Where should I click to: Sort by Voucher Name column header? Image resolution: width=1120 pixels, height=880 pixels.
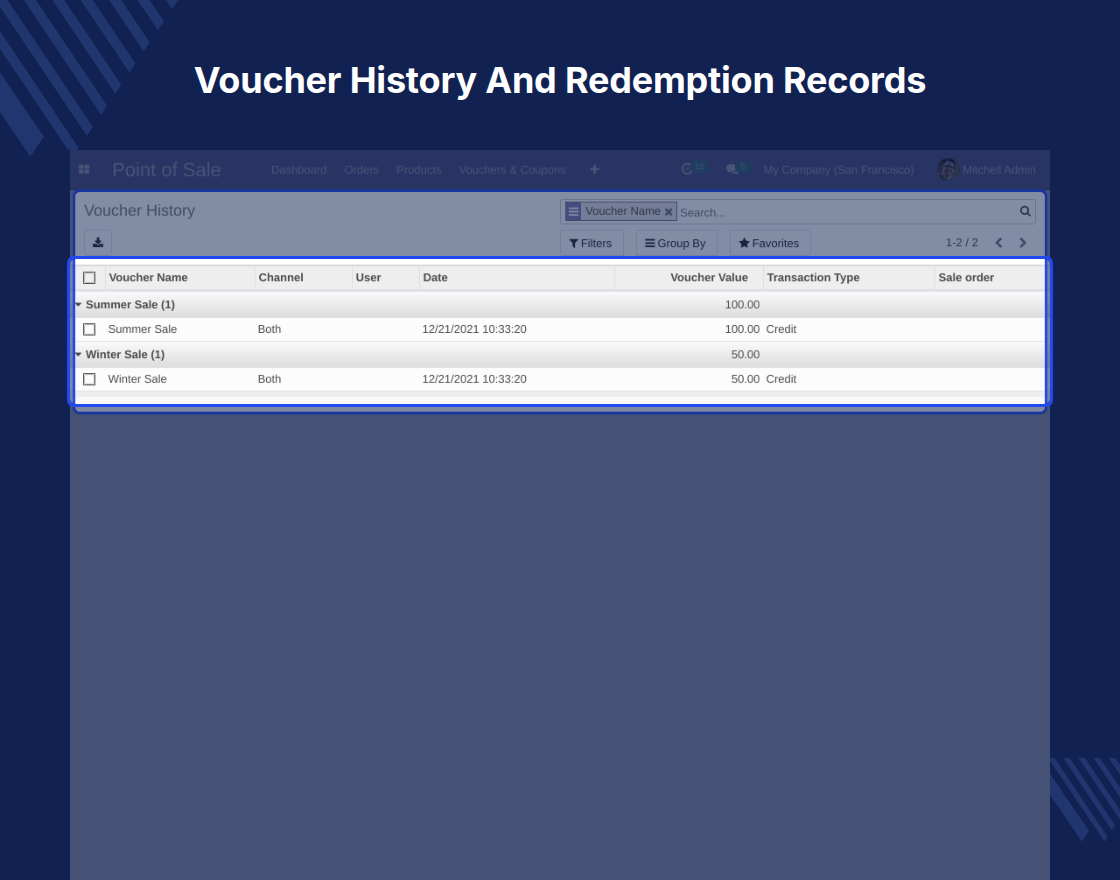[x=180, y=278]
